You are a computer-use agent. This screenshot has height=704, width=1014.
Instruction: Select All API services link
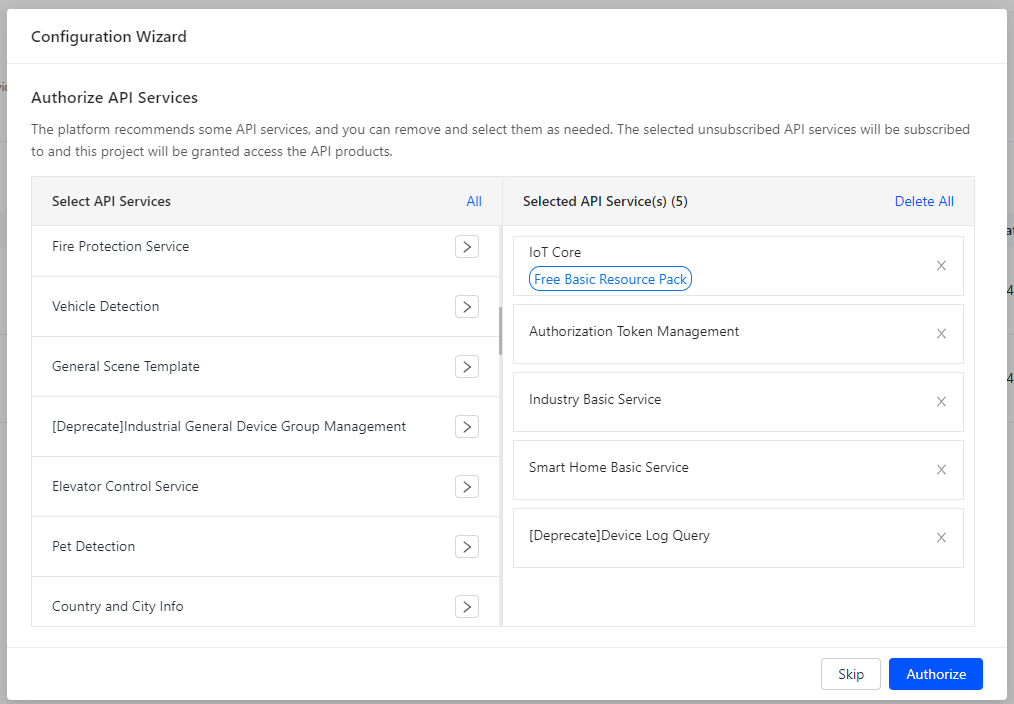[474, 202]
